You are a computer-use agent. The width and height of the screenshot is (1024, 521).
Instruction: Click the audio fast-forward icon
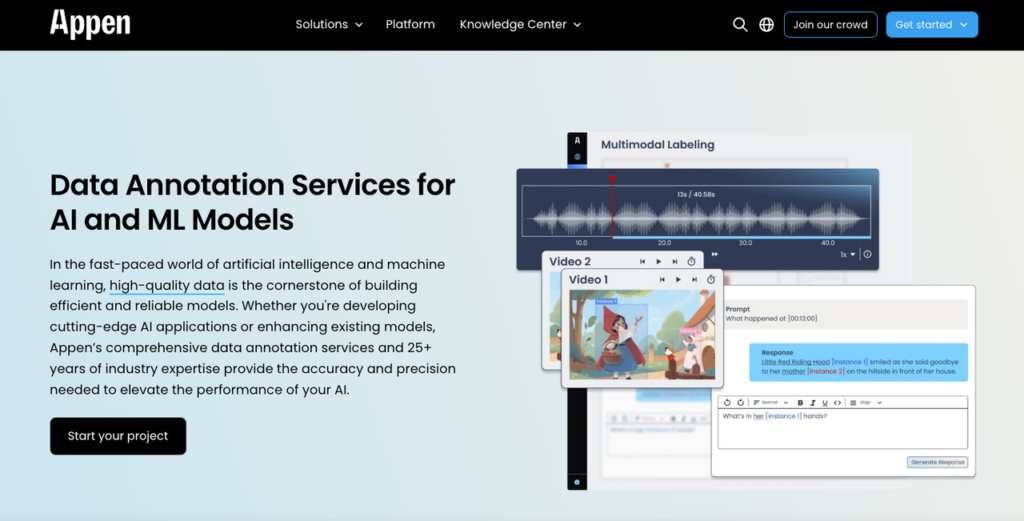(x=715, y=254)
